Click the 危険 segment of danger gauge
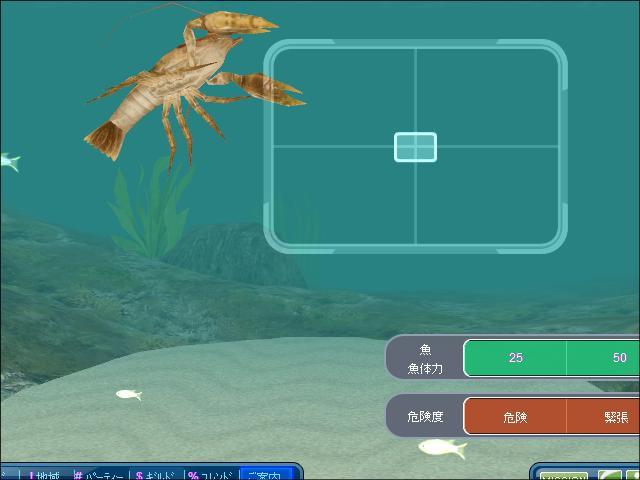Viewport: 640px width, 480px height. (515, 417)
